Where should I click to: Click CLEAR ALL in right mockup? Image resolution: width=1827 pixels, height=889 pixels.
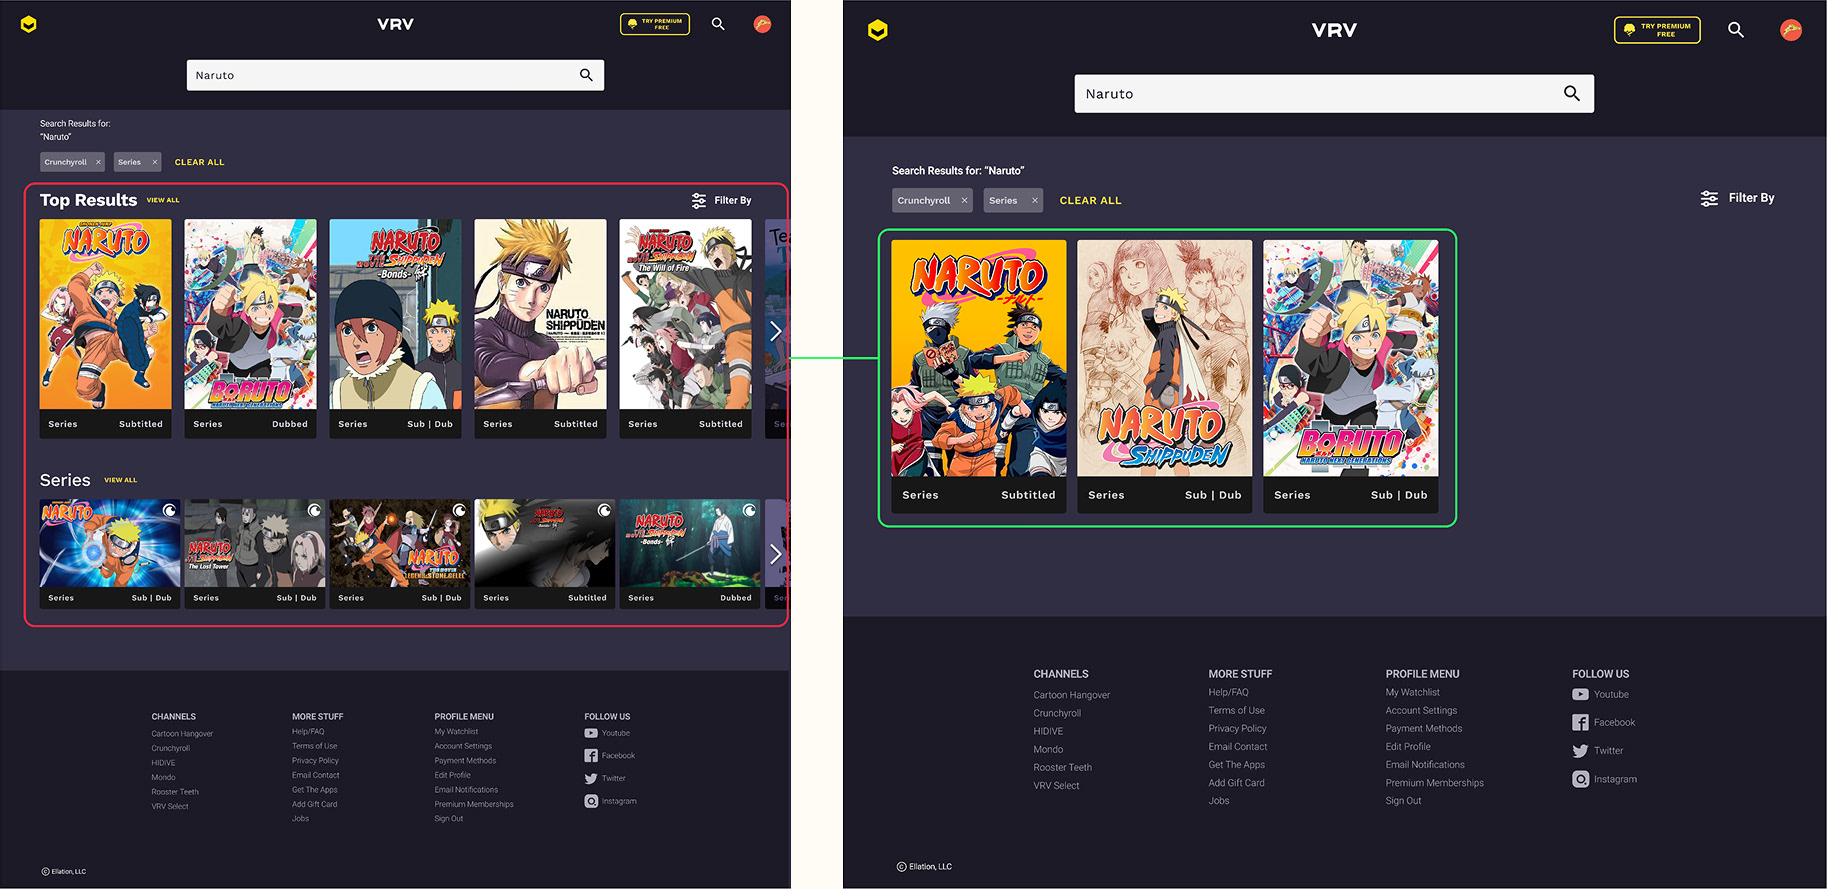click(x=1090, y=200)
